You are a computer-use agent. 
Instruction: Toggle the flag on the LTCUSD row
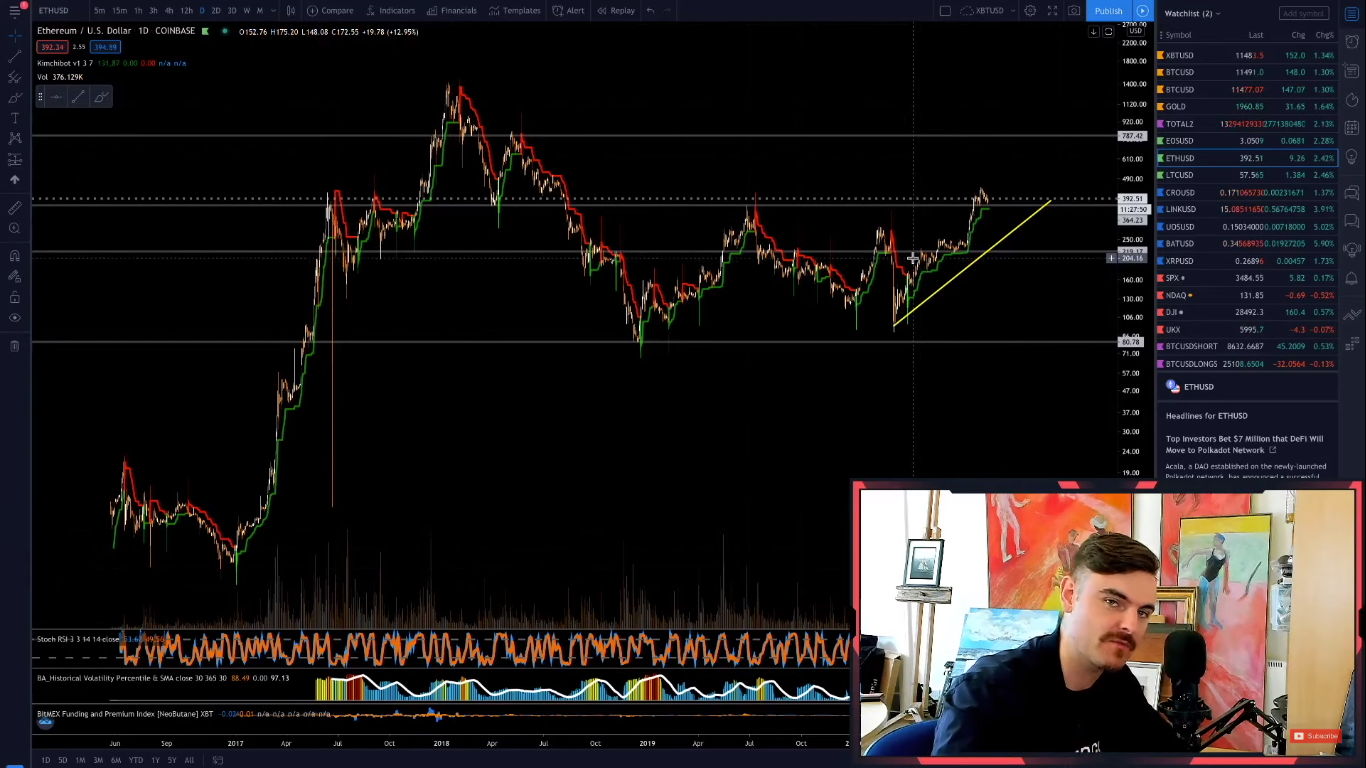[x=1160, y=175]
